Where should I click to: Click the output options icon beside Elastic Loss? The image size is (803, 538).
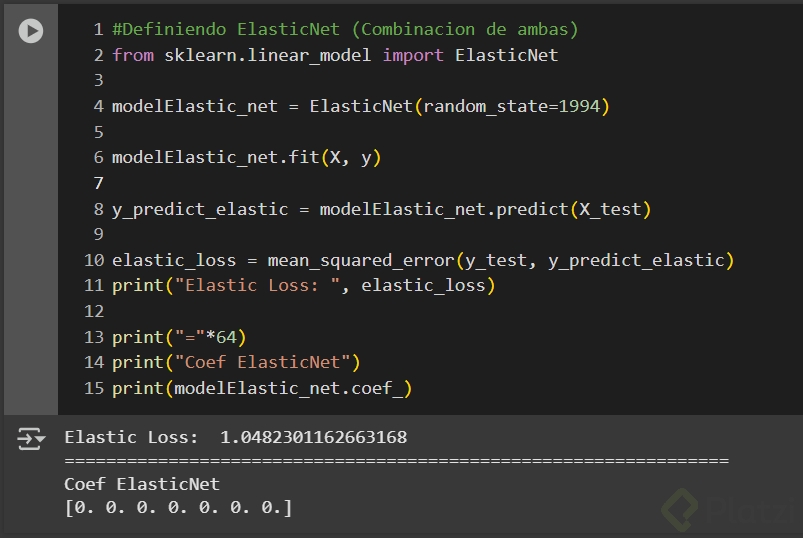(x=31, y=438)
